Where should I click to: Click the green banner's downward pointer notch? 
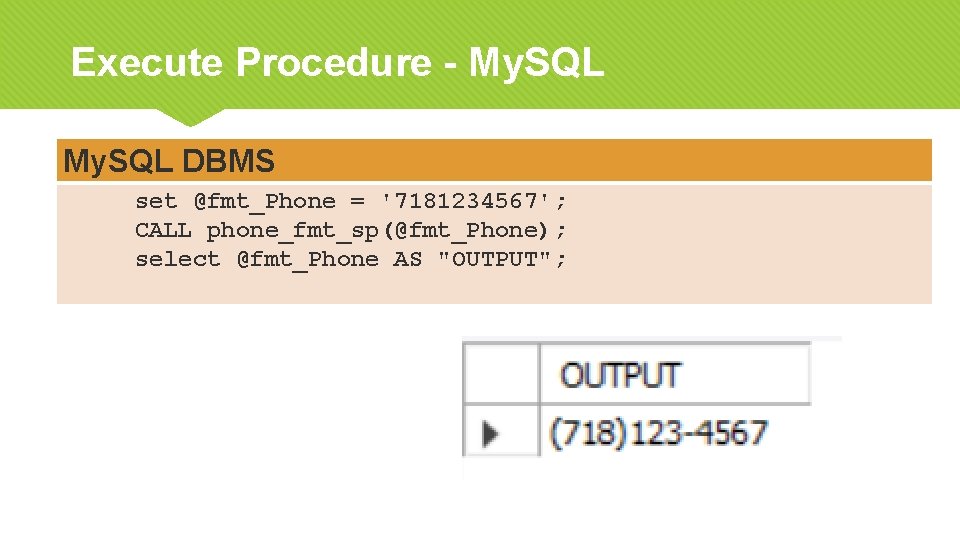click(188, 117)
